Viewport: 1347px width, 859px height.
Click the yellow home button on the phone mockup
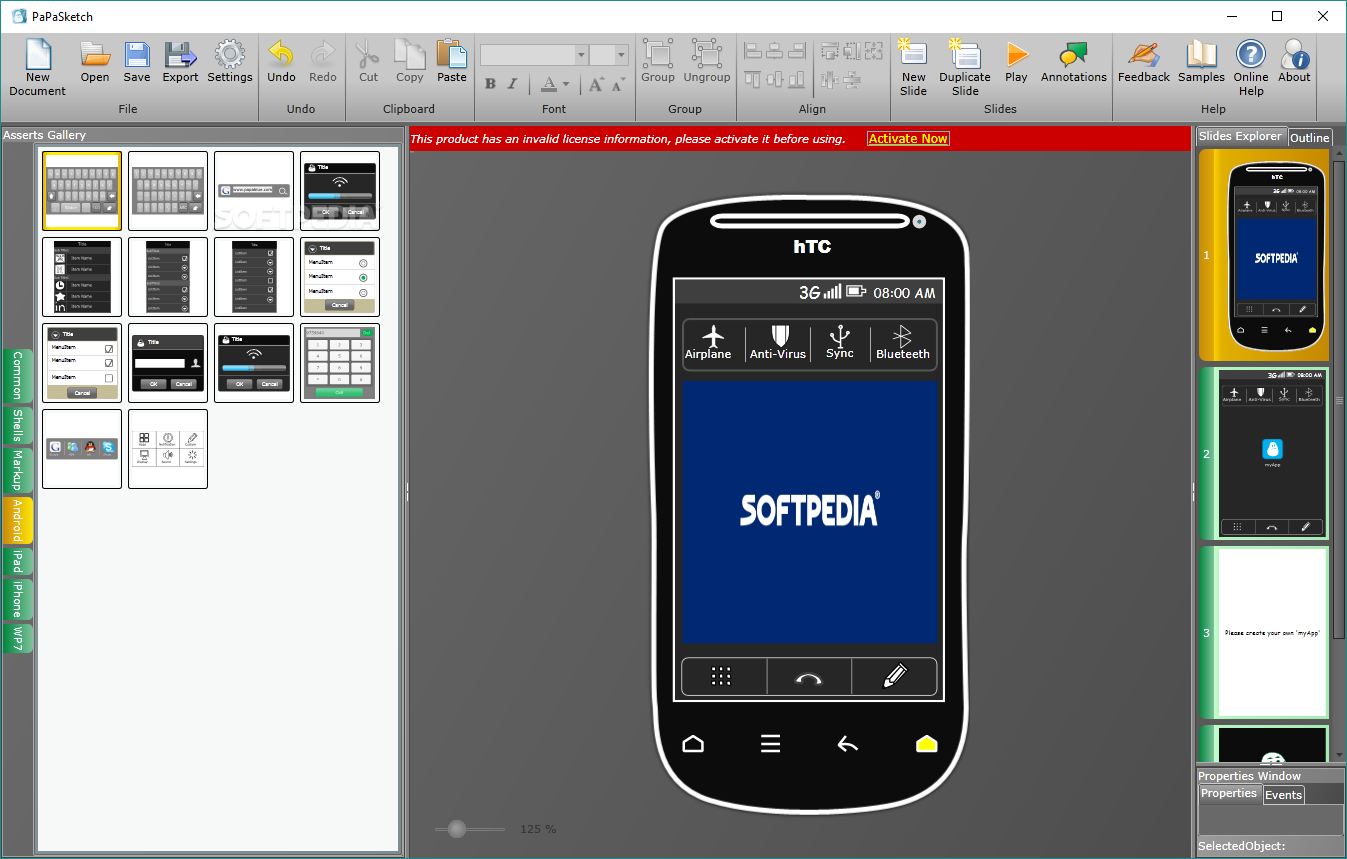[x=927, y=744]
